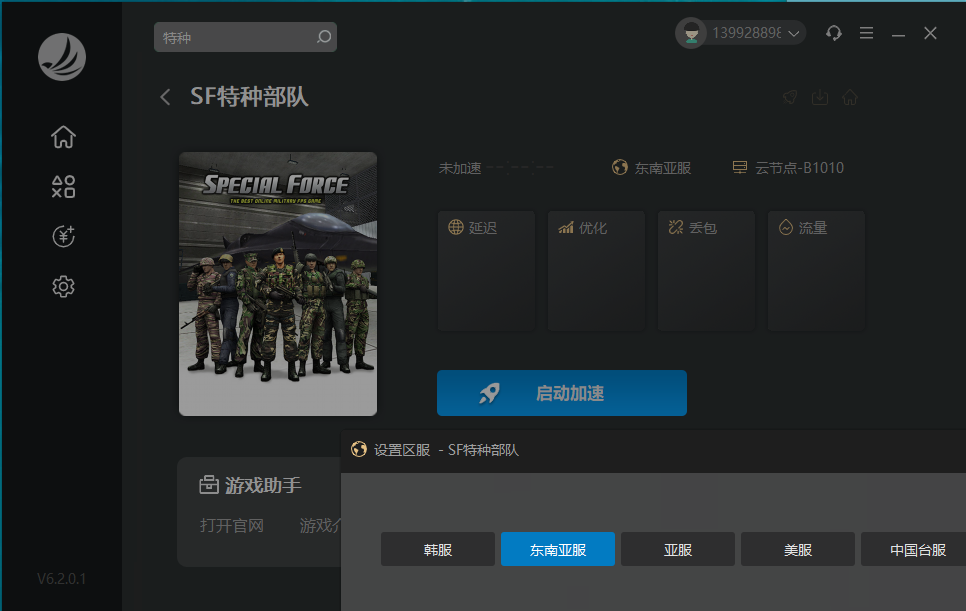The width and height of the screenshot is (966, 611).
Task: Click the Special Force game cover
Action: click(x=278, y=284)
